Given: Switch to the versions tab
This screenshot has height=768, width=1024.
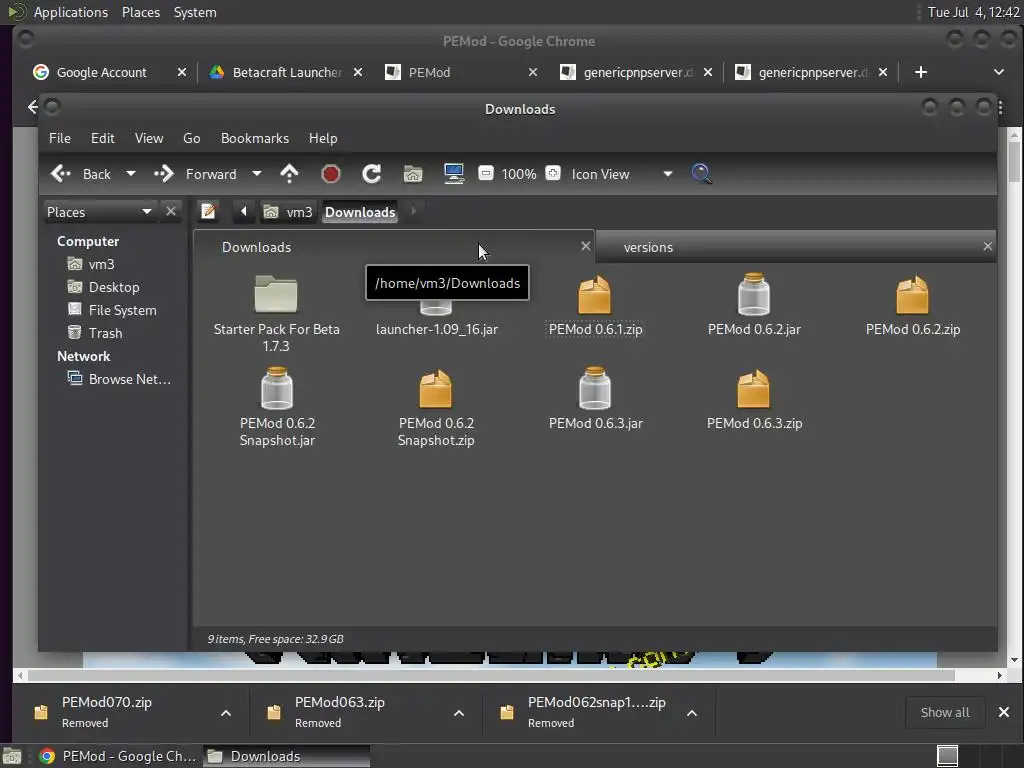Looking at the screenshot, I should (x=795, y=247).
